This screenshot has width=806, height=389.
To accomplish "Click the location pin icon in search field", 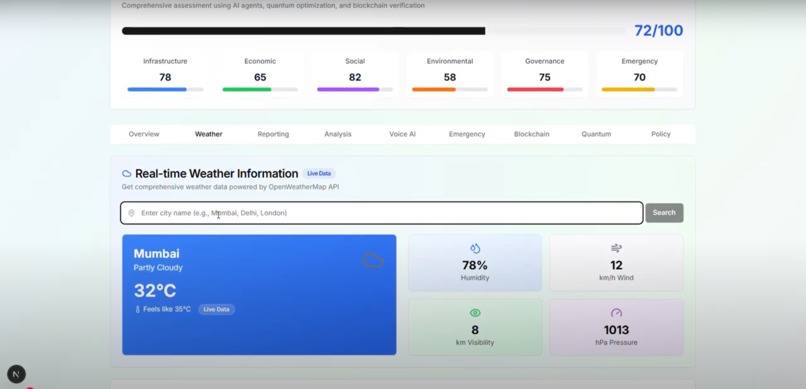I will pos(131,213).
